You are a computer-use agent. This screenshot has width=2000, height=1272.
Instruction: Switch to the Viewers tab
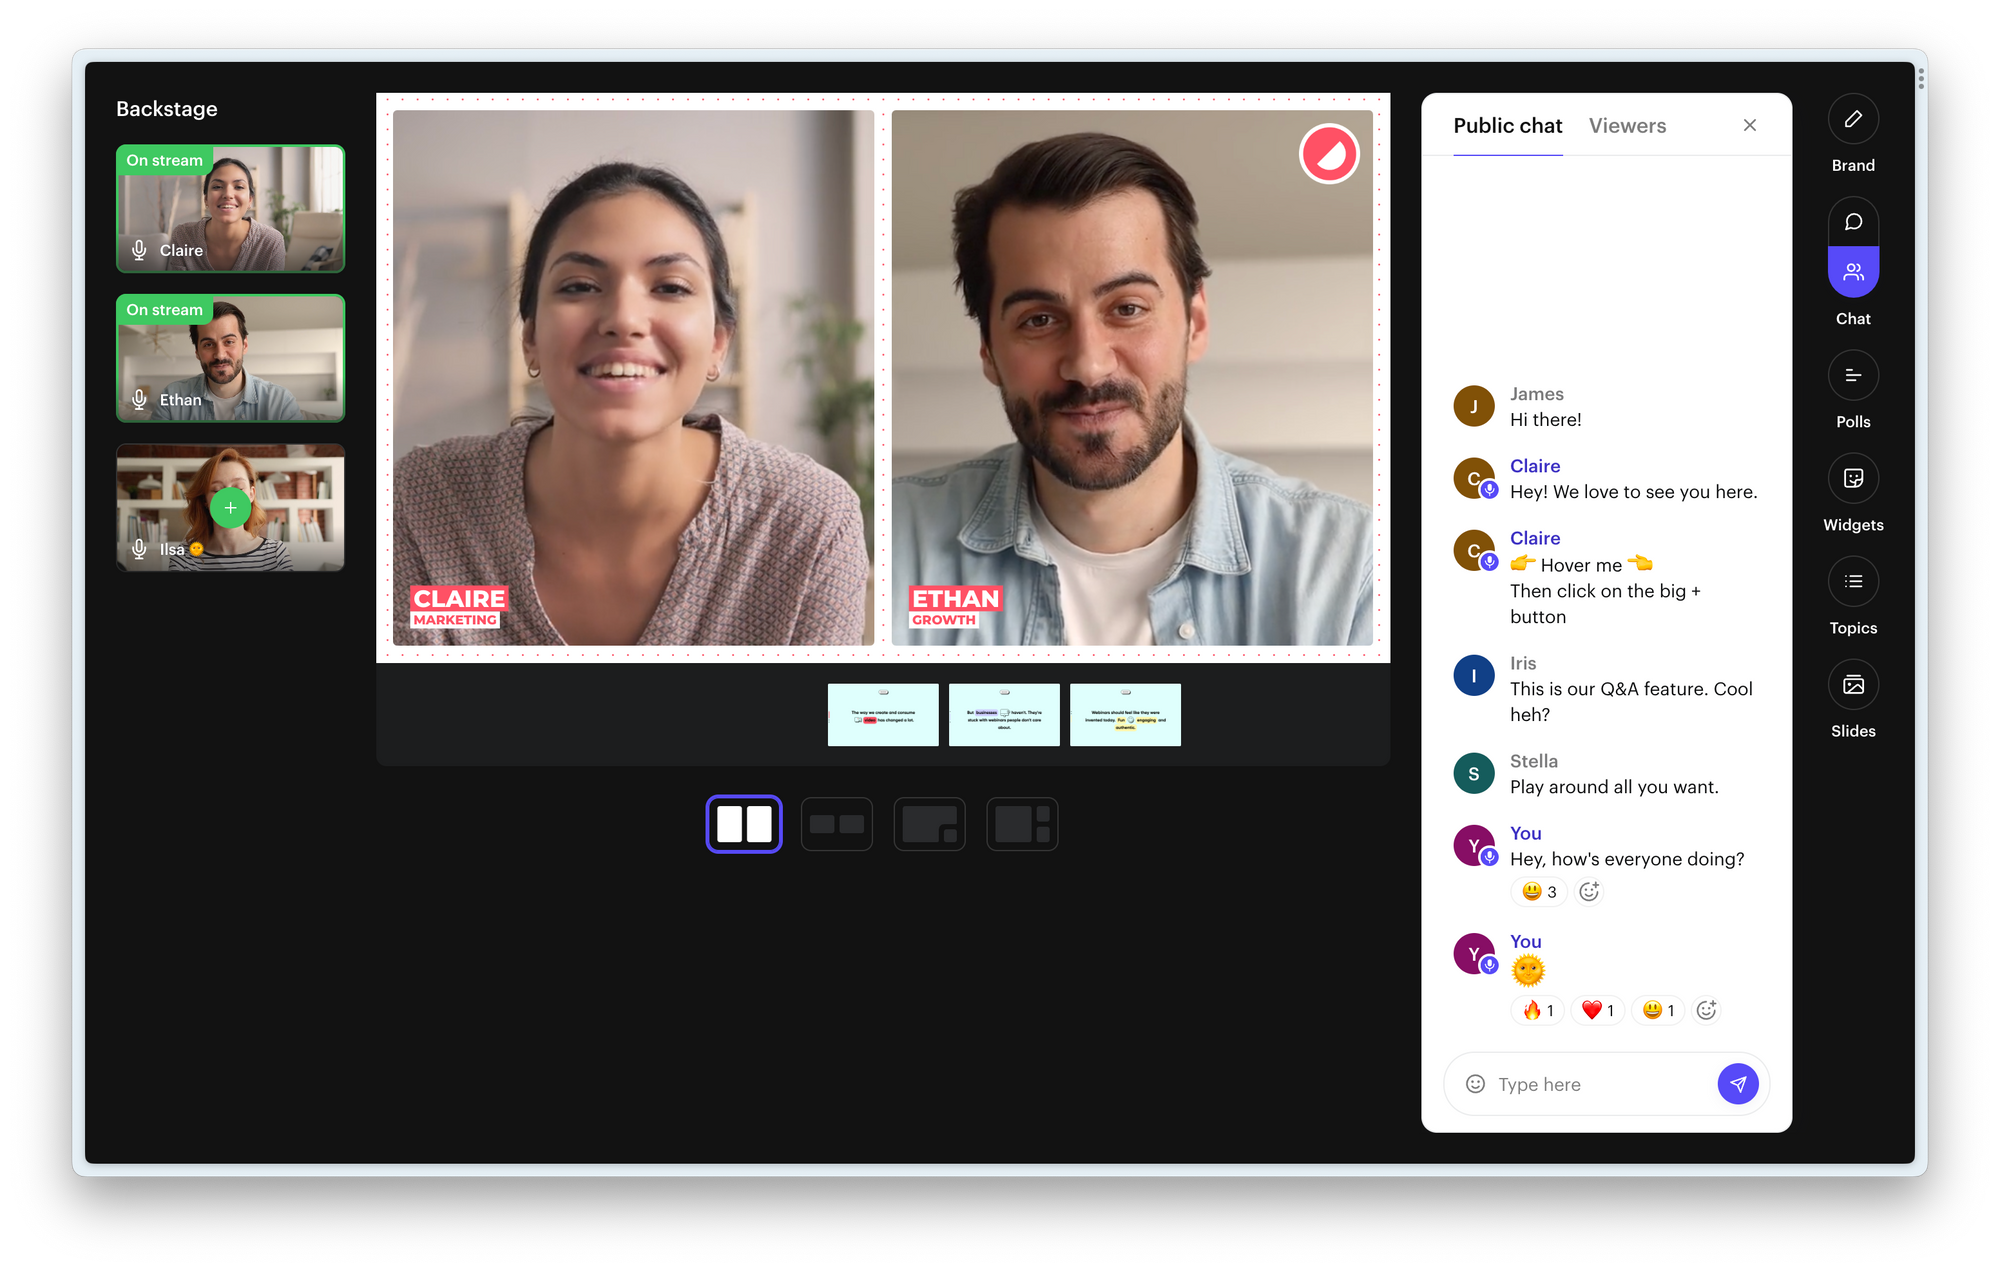[x=1628, y=125]
